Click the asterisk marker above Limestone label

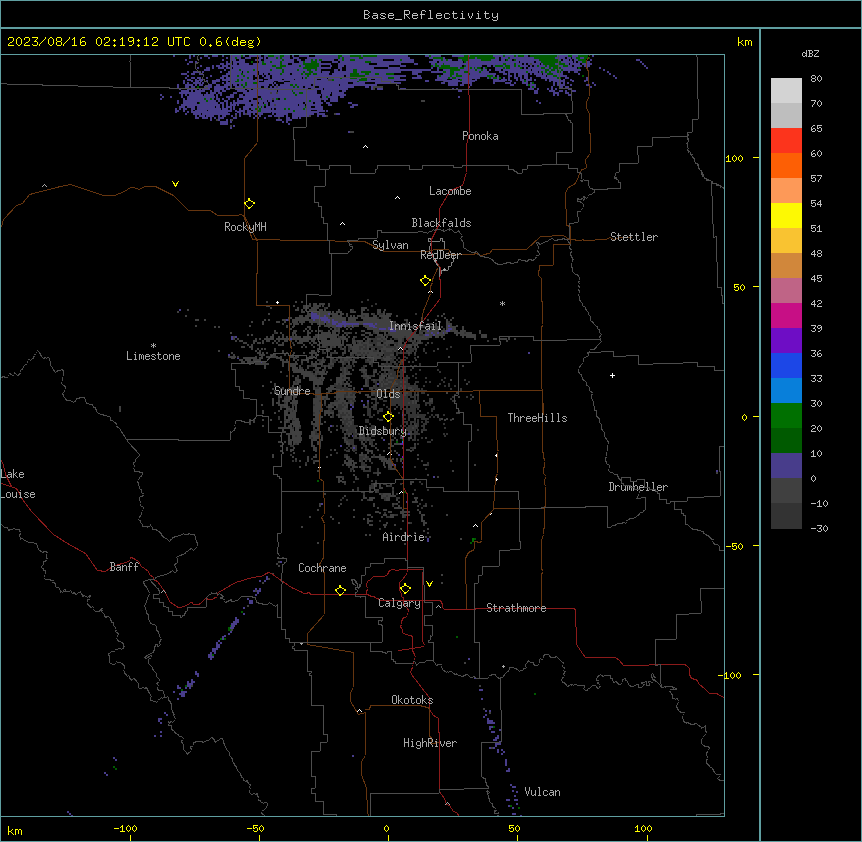coord(153,346)
